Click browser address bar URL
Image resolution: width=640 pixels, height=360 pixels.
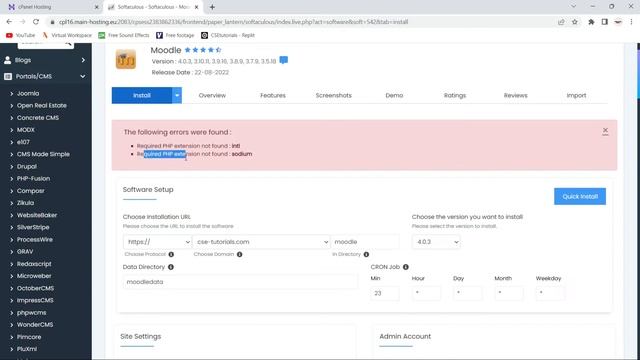[x=233, y=22]
